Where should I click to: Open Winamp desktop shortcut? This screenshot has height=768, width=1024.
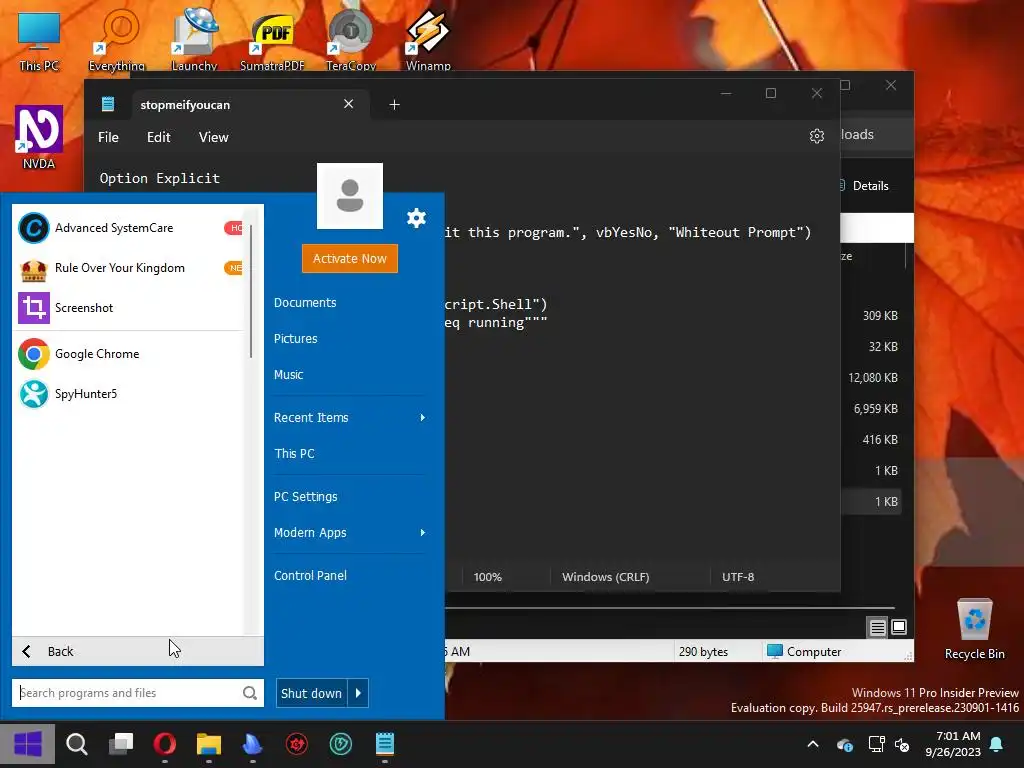(x=428, y=41)
